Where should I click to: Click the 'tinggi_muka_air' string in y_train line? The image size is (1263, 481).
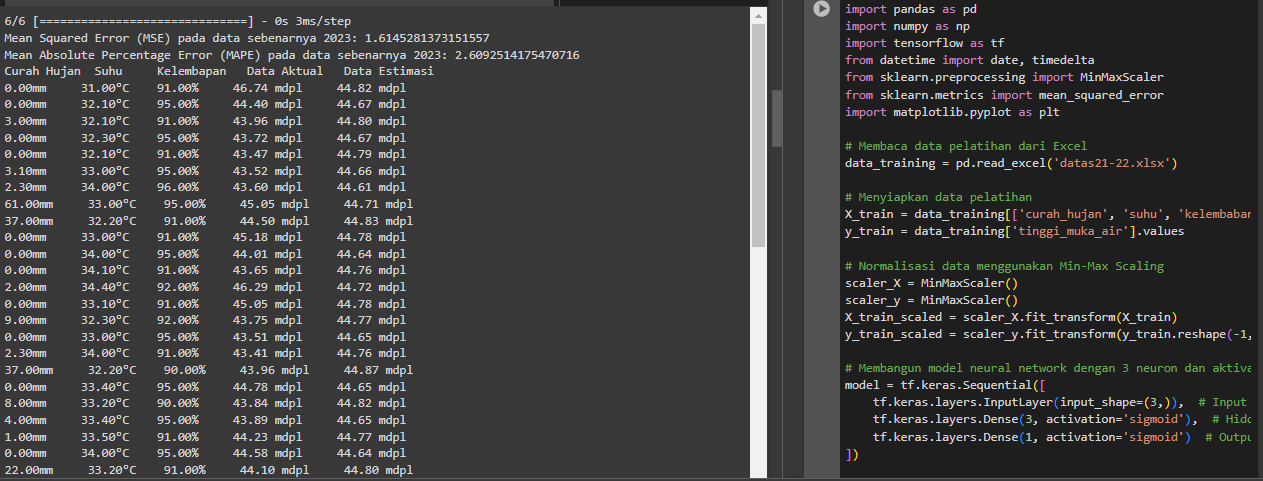1067,231
